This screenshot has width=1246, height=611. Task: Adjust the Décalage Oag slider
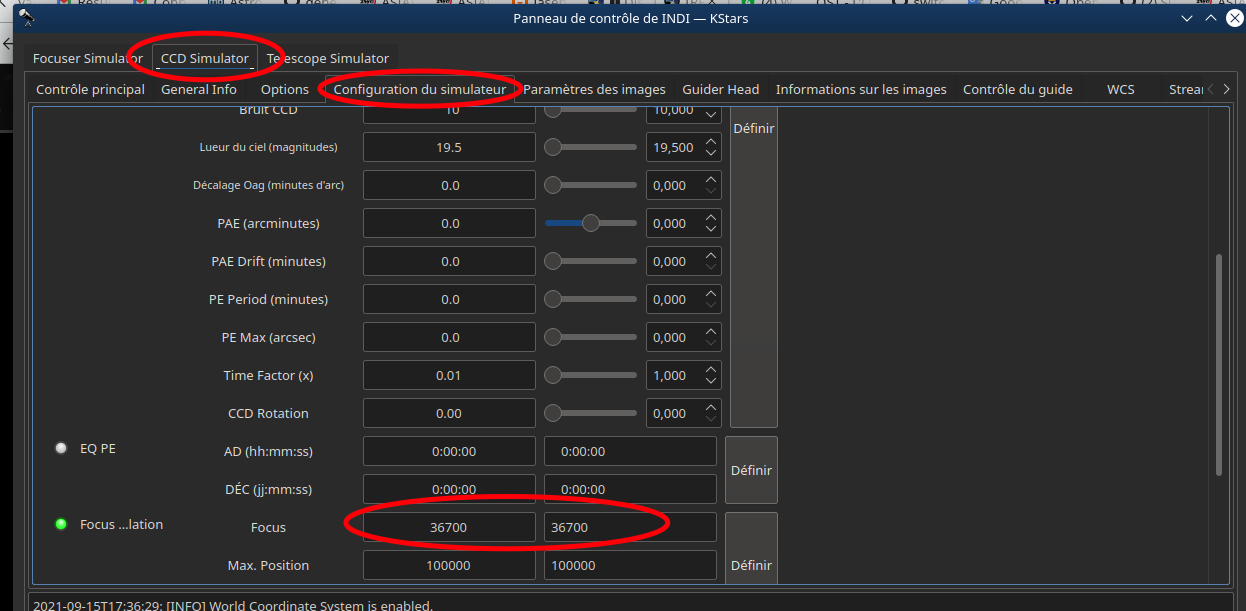tap(590, 185)
